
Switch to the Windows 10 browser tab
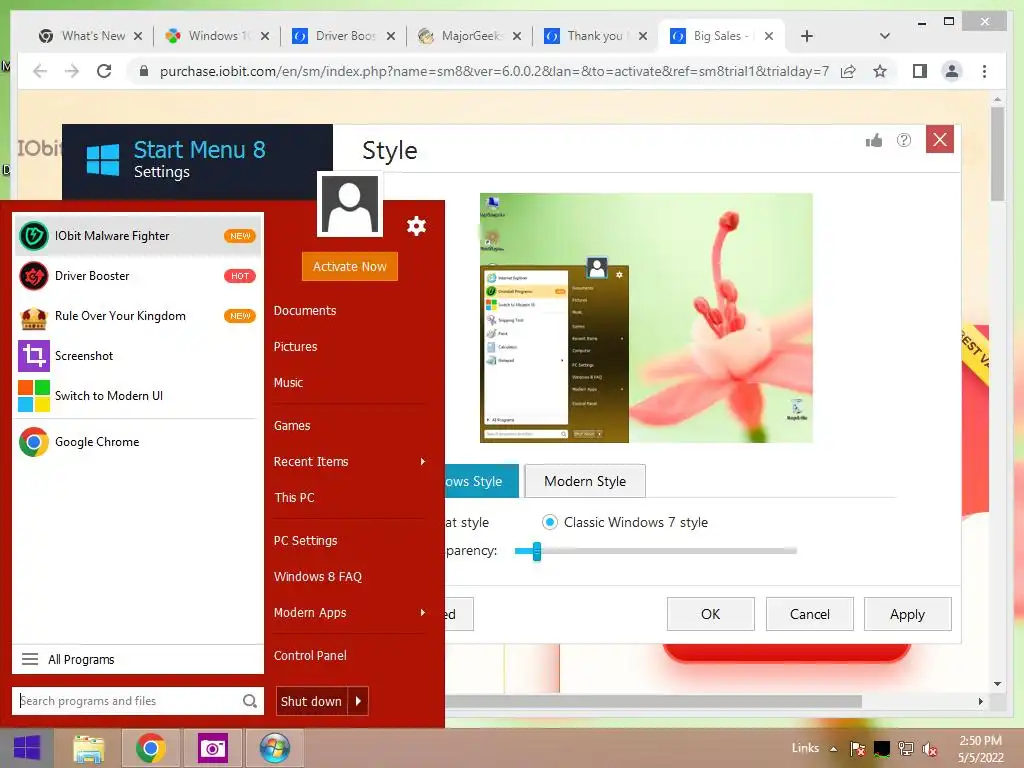[x=216, y=36]
